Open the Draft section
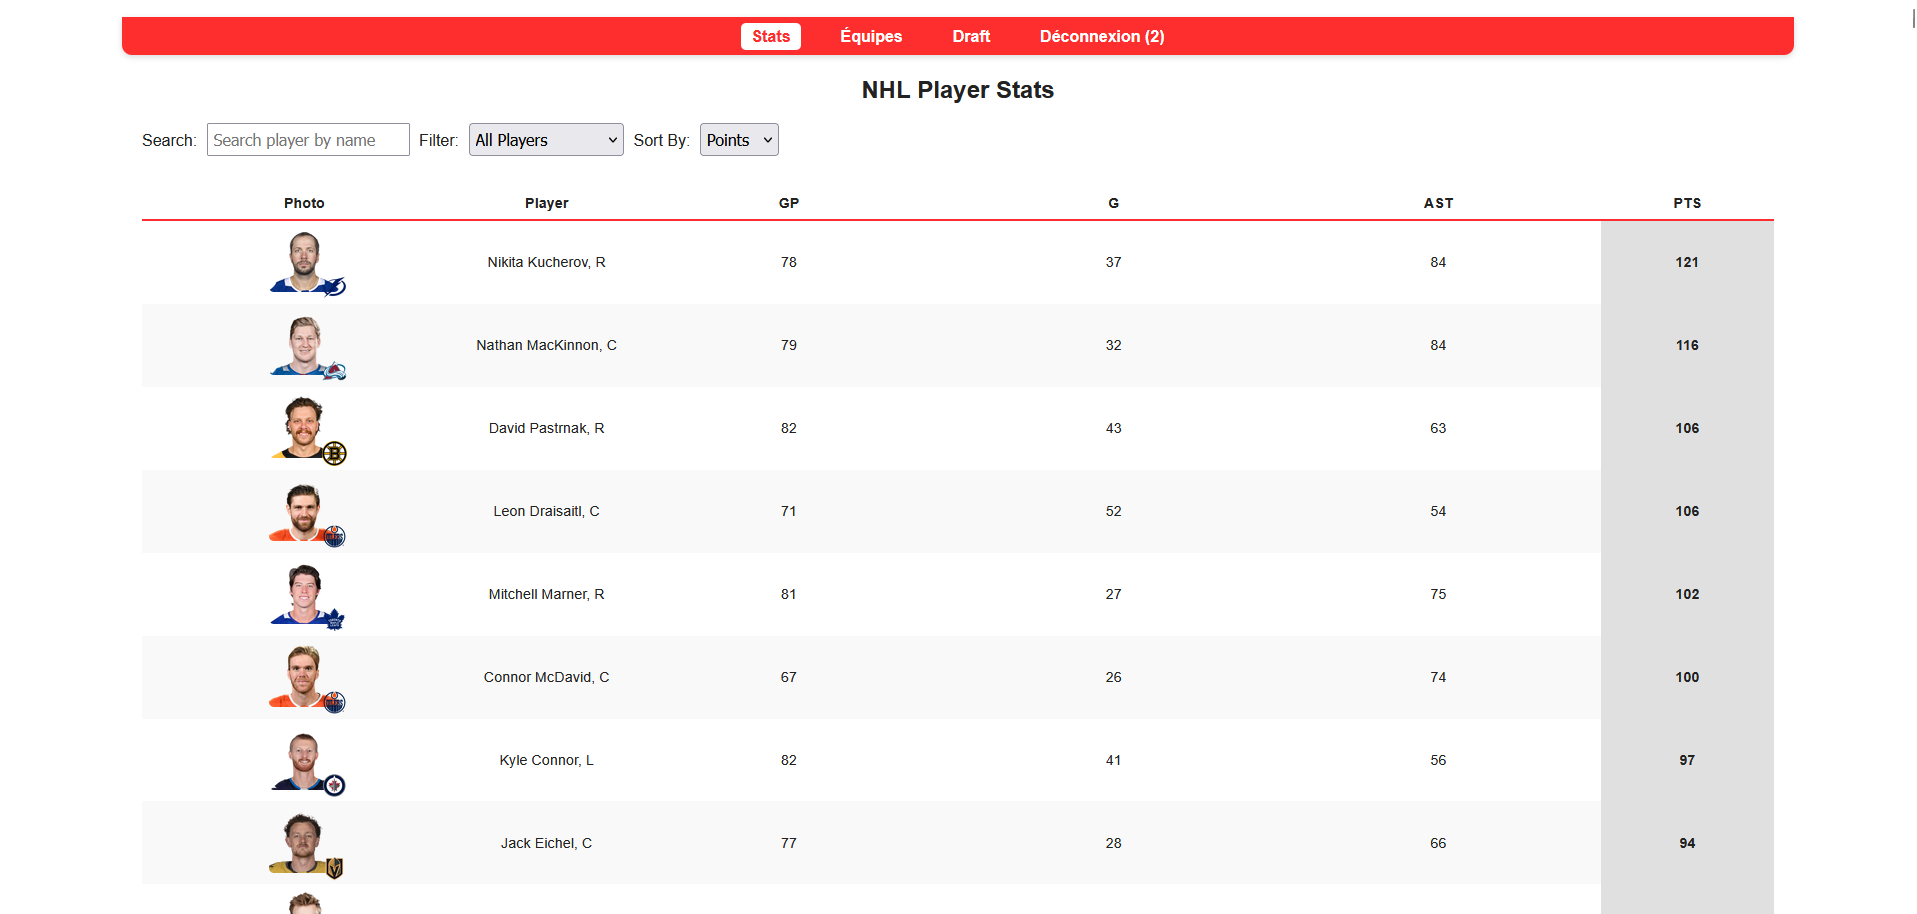1917x914 pixels. [970, 36]
